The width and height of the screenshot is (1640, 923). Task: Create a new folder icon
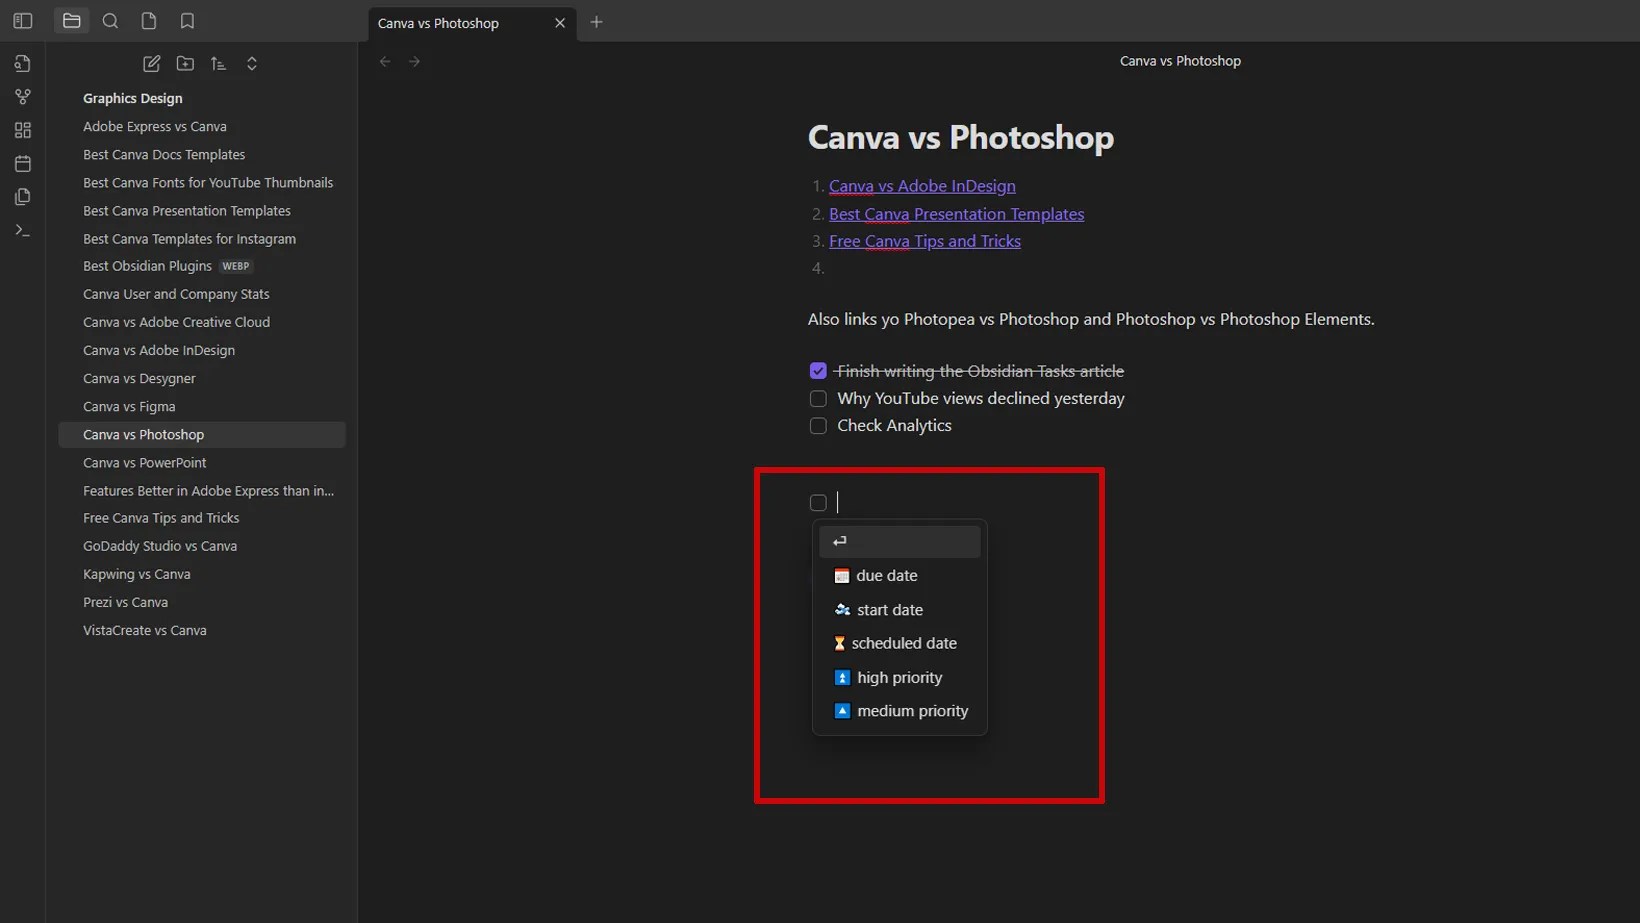(x=185, y=64)
